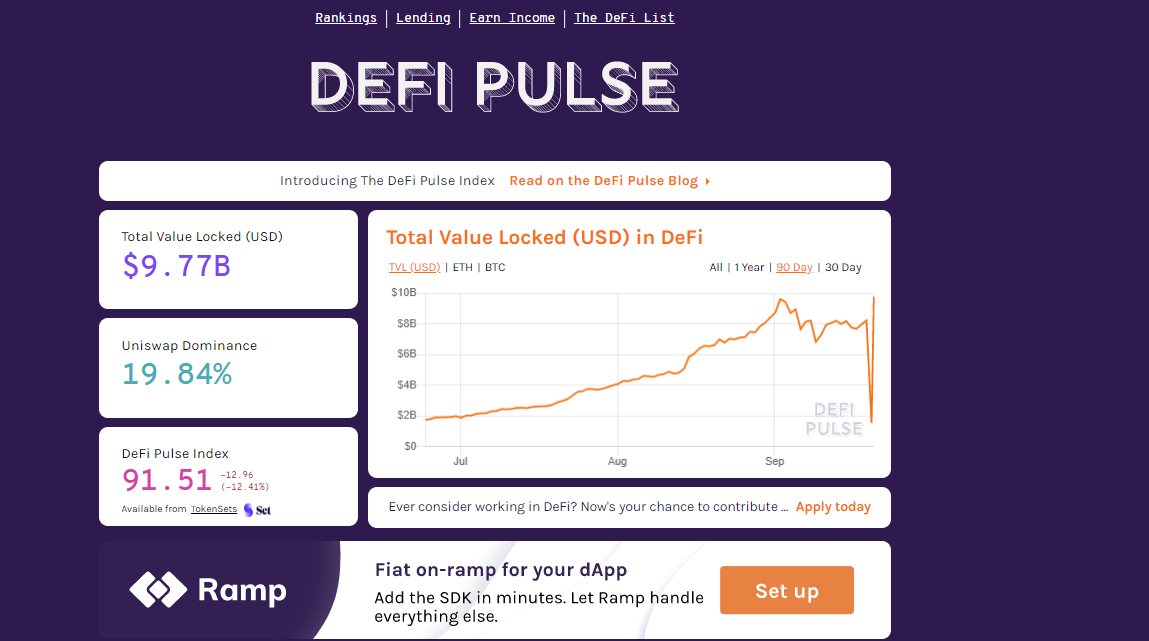Open the Rankings menu link

(346, 18)
